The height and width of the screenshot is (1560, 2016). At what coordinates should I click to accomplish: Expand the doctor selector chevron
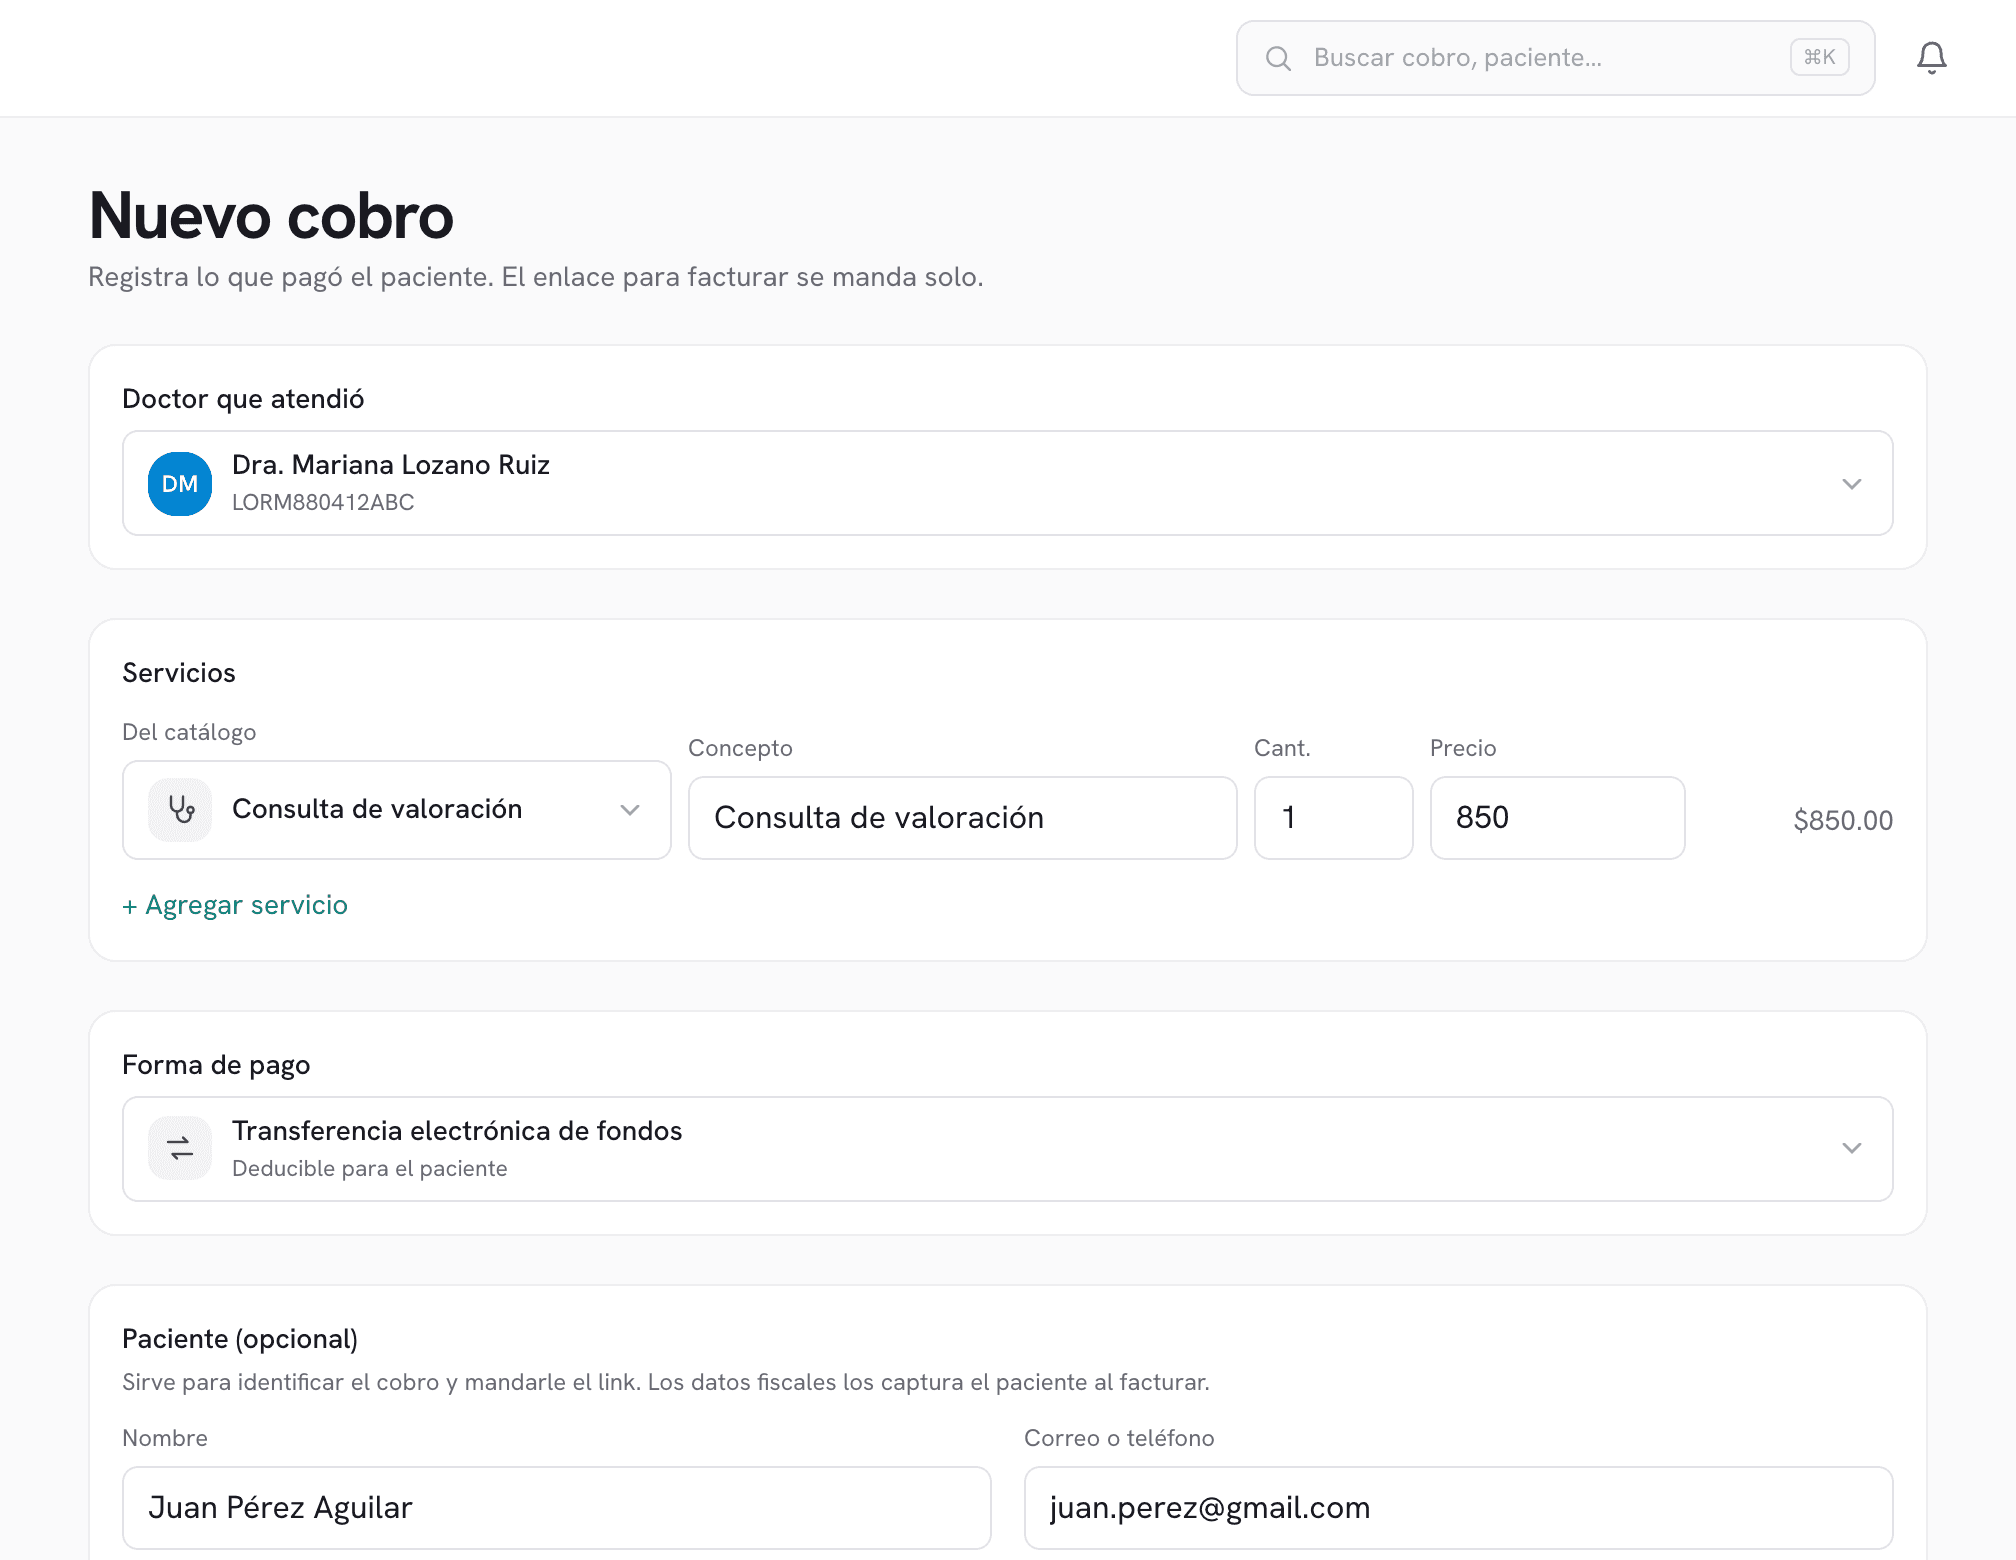[1851, 484]
